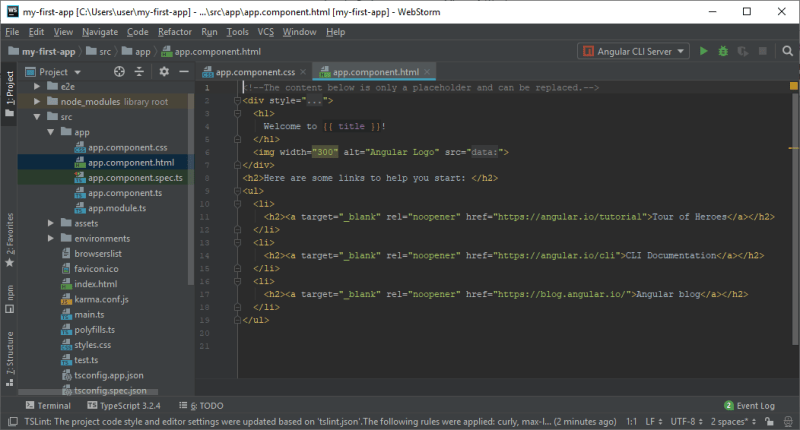Toggle the Favorites side tool window
800x430 pixels.
pos(10,240)
